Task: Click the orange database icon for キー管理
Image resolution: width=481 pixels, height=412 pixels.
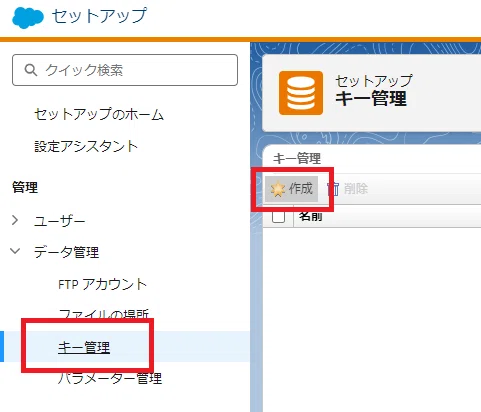Action: pyautogui.click(x=301, y=93)
